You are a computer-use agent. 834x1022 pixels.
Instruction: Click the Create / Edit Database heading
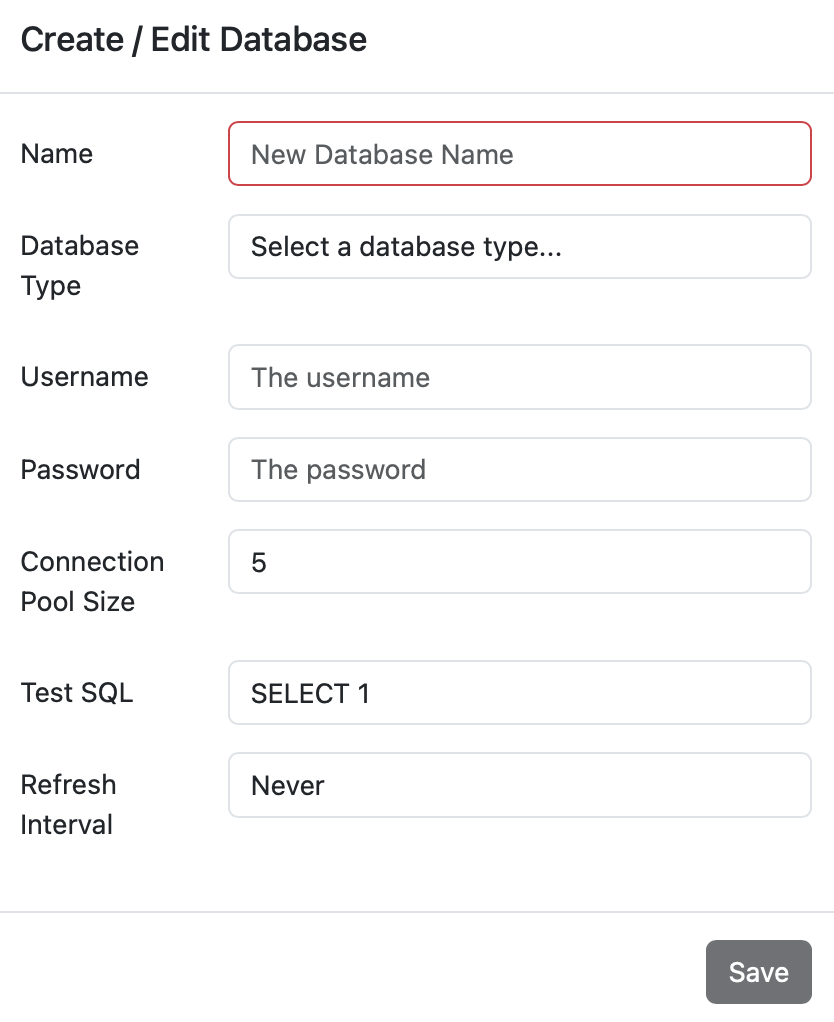193,40
